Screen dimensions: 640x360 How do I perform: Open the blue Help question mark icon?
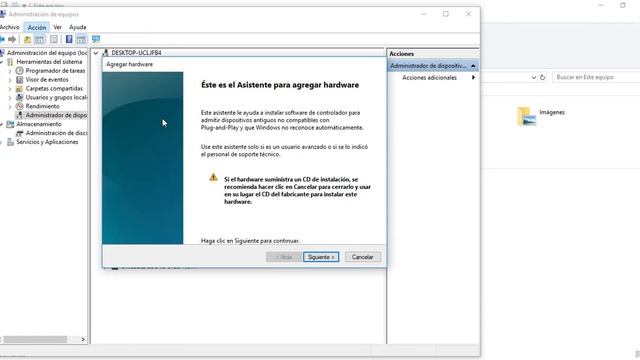(x=69, y=39)
